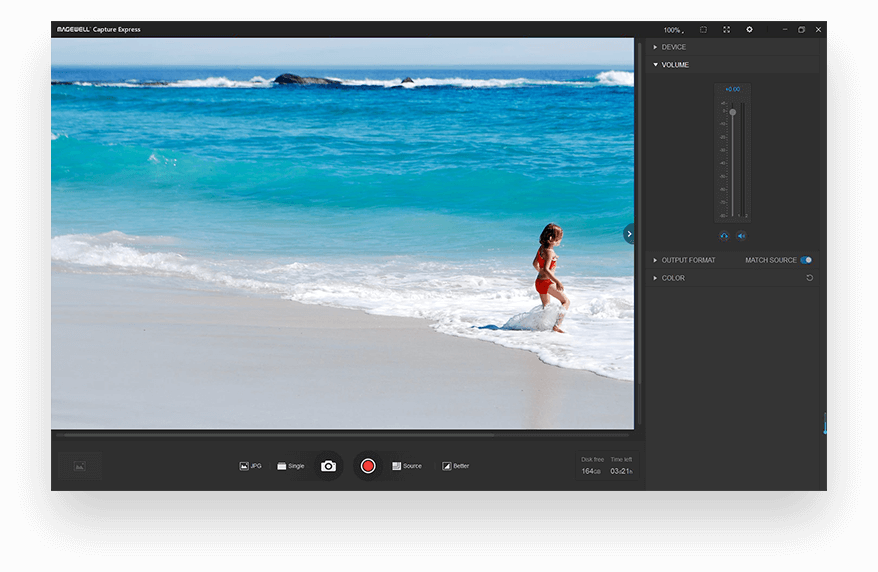Collapse the side panel with the arrow
Screen dimensions: 878x572
[628, 234]
